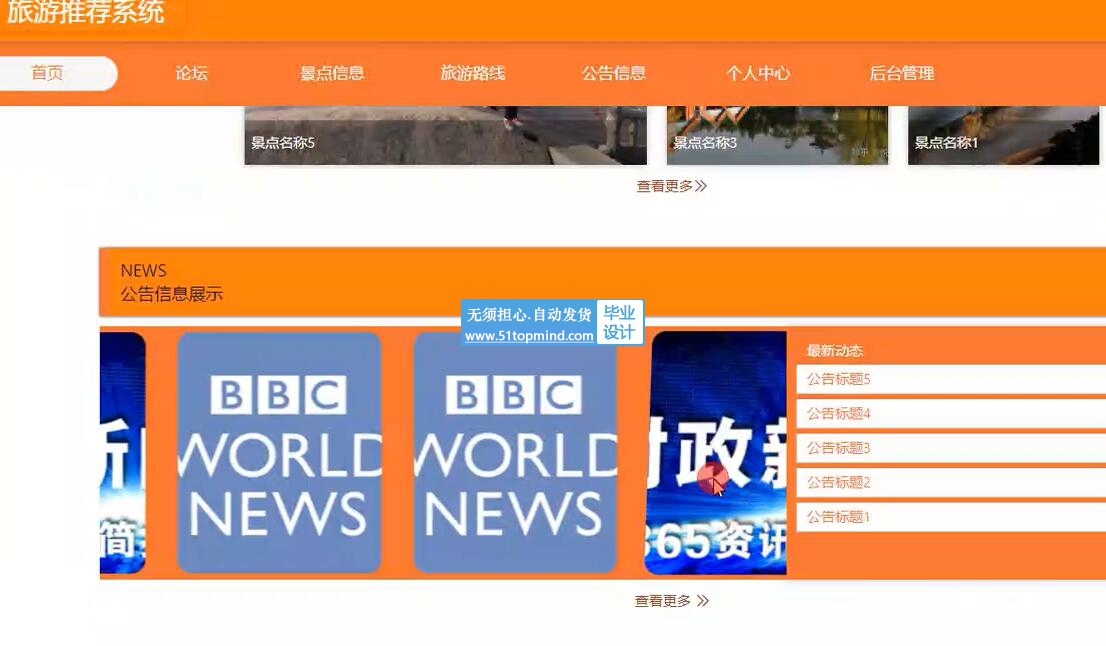The width and height of the screenshot is (1106, 646).
Task: Open the blue 财政 365资讯 news image
Action: pos(716,453)
